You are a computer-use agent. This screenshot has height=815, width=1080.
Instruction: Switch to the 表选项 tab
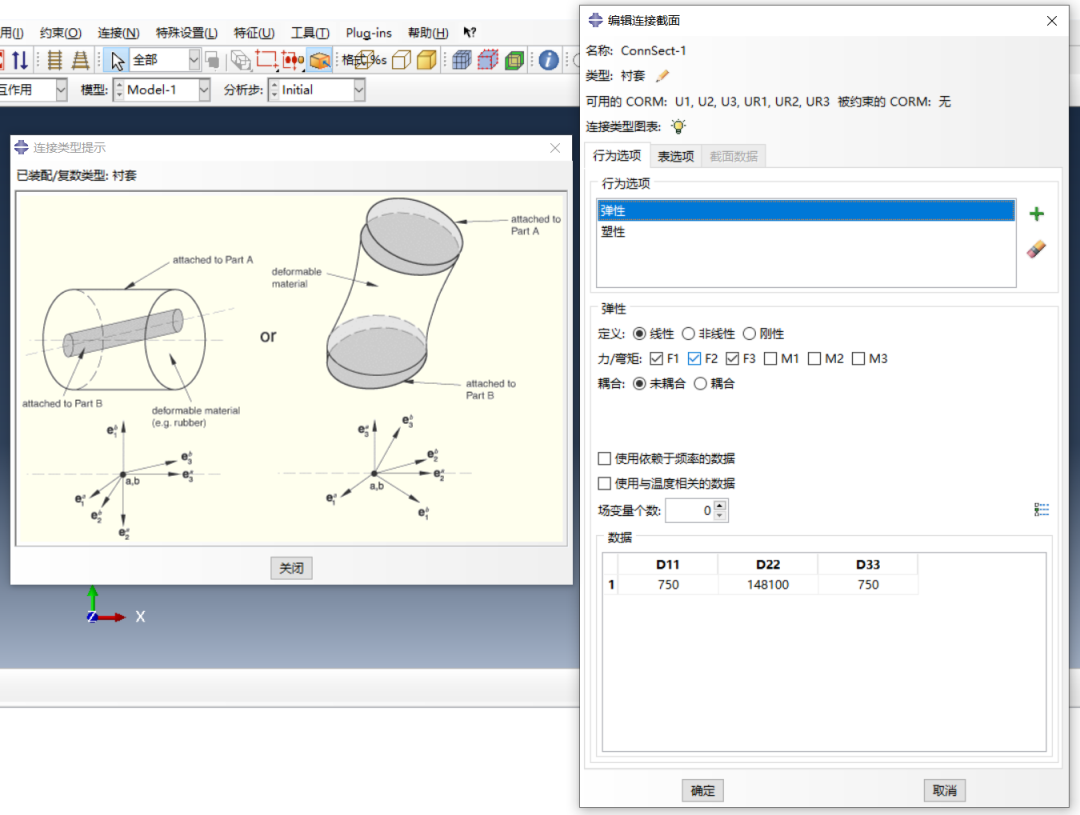point(676,156)
